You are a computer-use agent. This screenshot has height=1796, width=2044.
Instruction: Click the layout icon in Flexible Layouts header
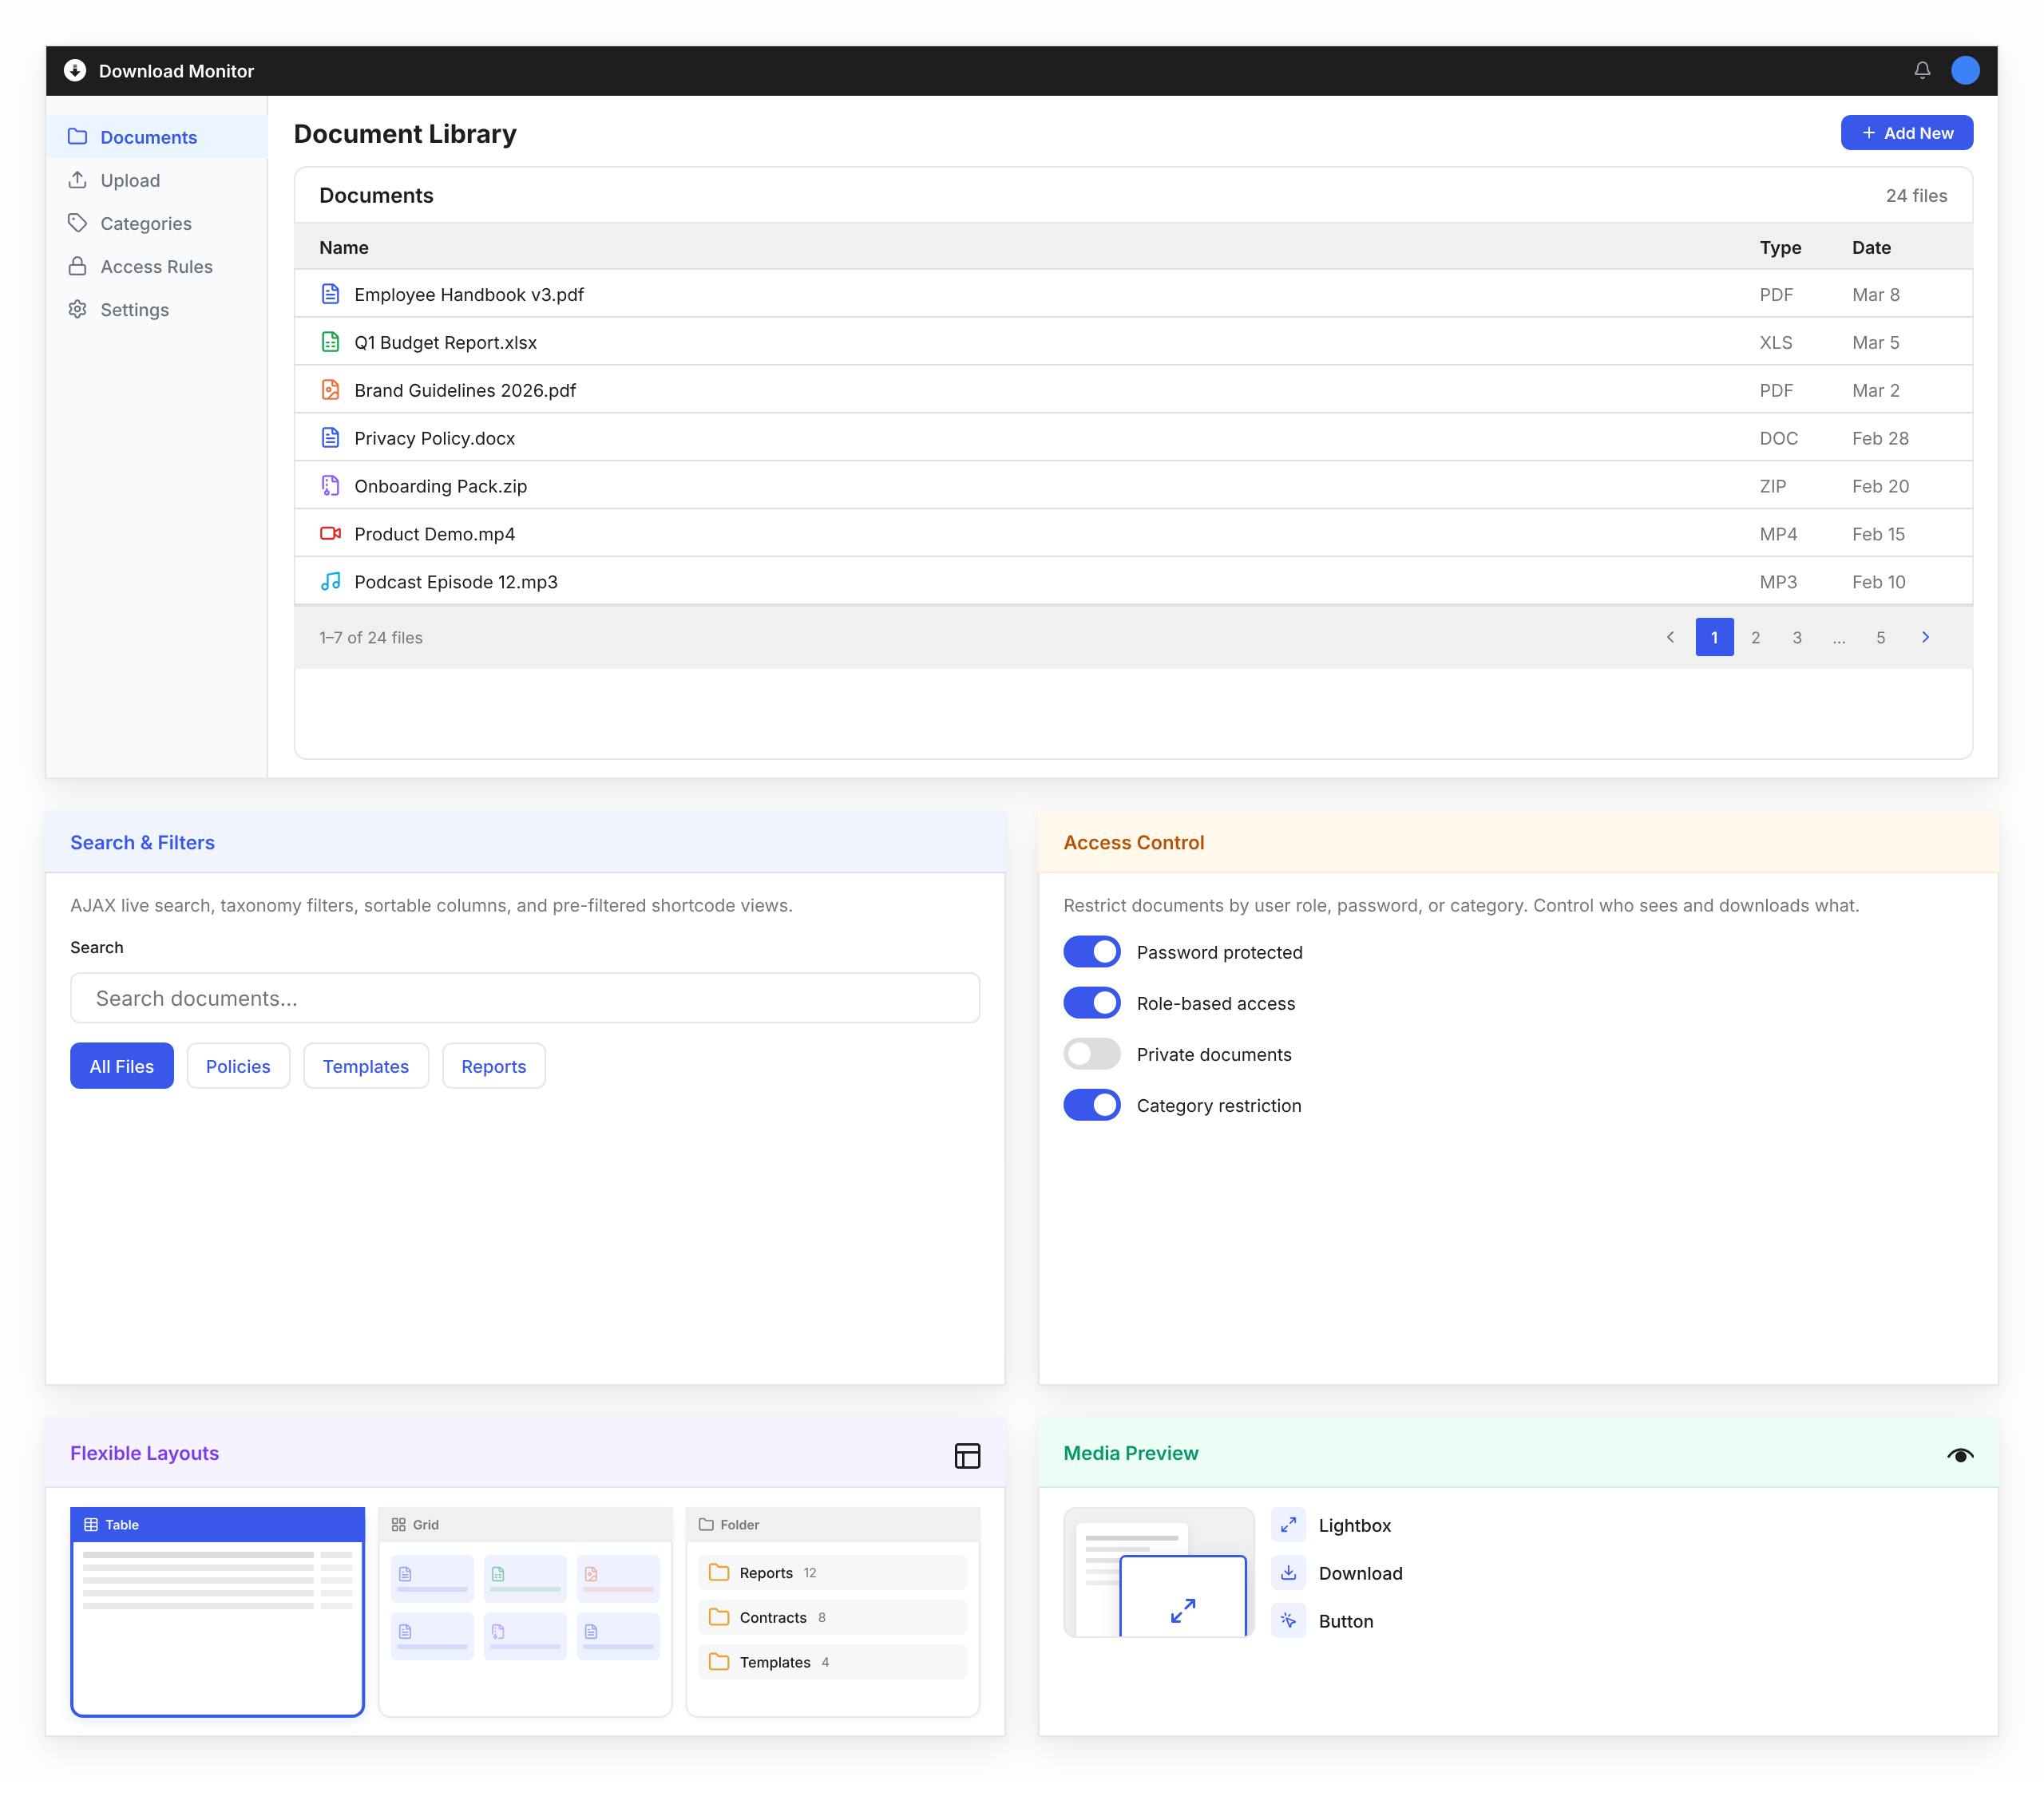(x=967, y=1455)
